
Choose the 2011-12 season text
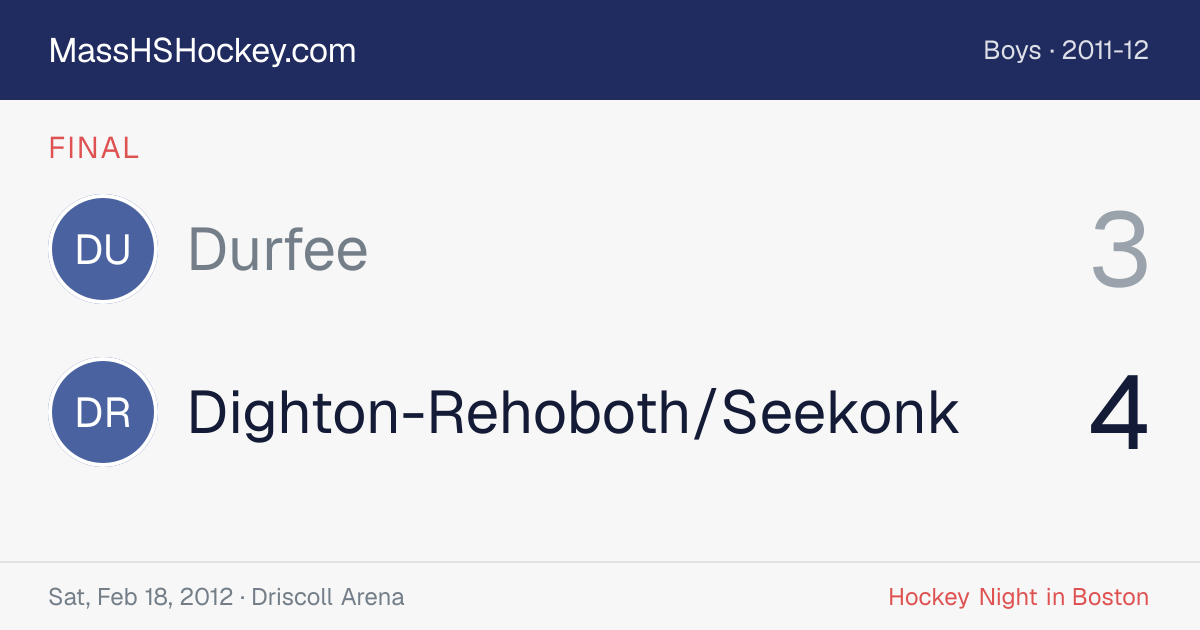(1105, 51)
